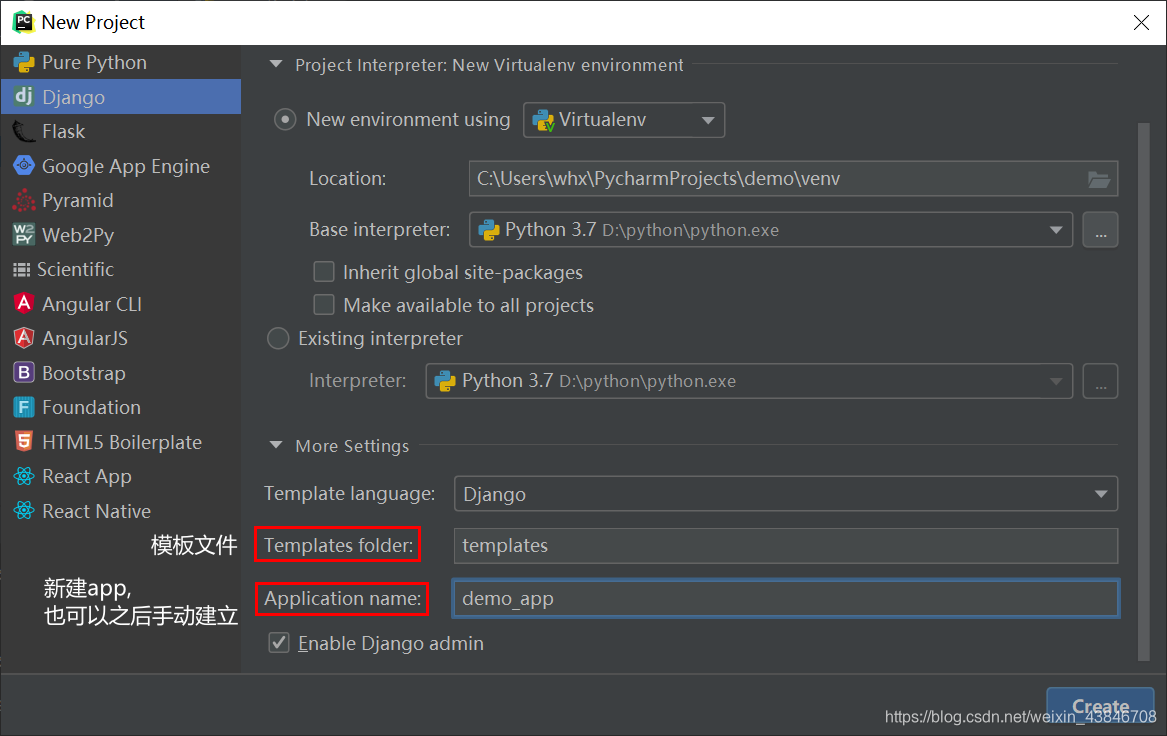Click the Bootstrap B icon

point(24,373)
